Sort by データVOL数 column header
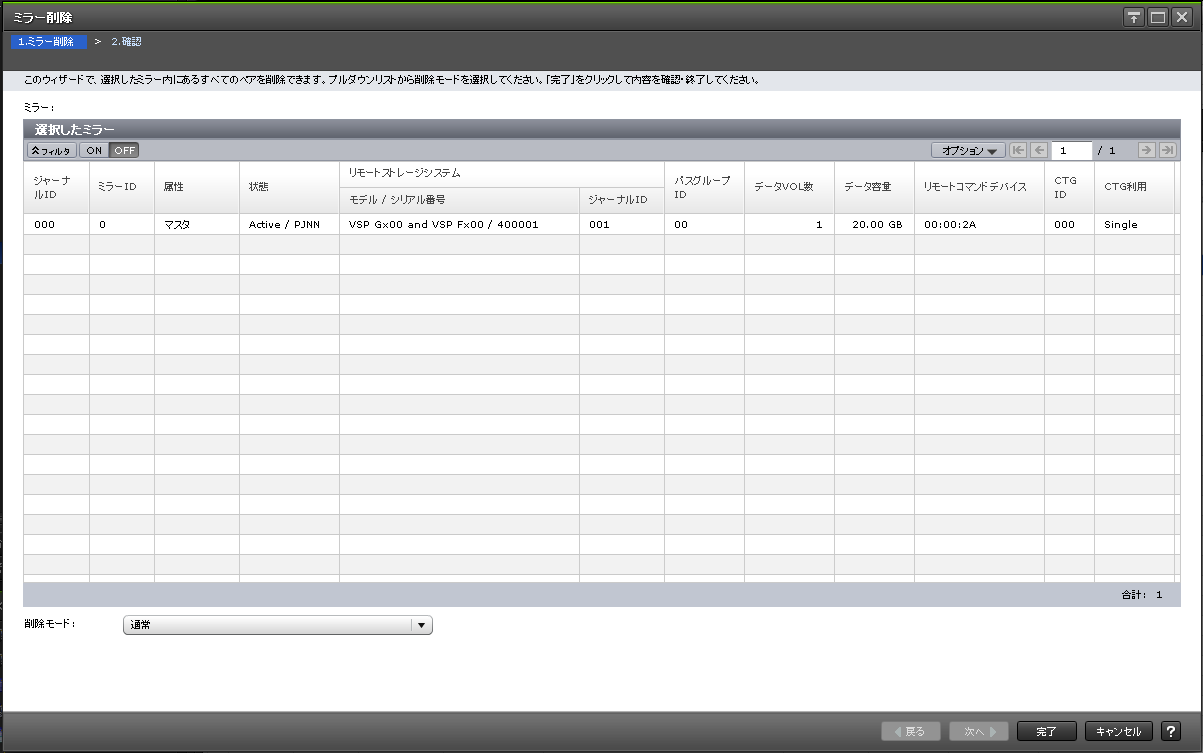Viewport: 1203px width, 753px height. coord(789,187)
